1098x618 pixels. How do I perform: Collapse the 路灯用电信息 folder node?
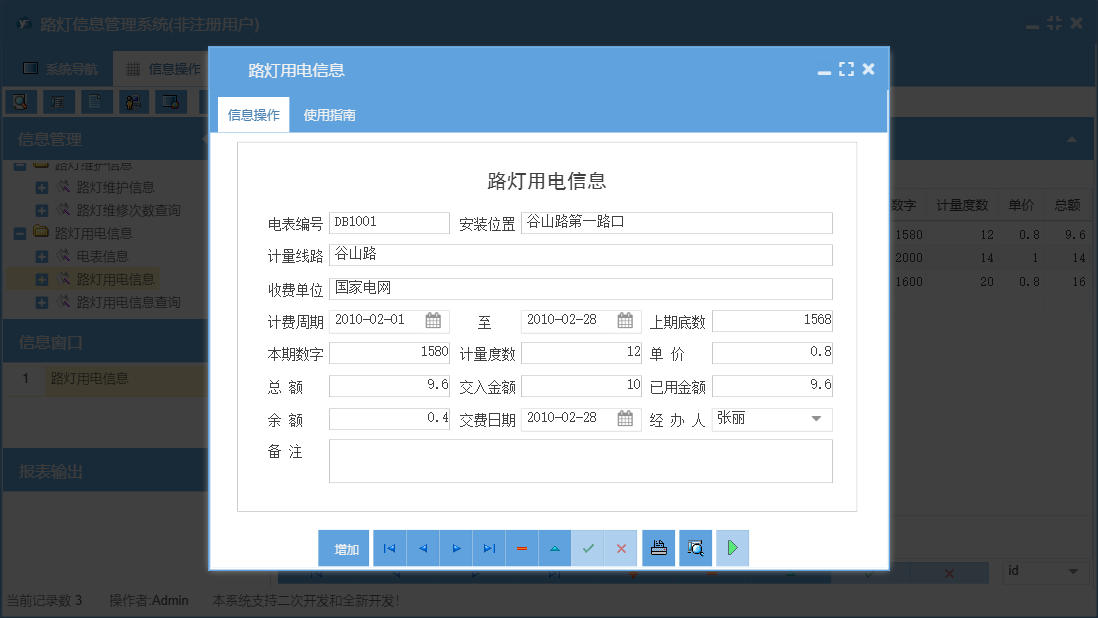[20, 233]
